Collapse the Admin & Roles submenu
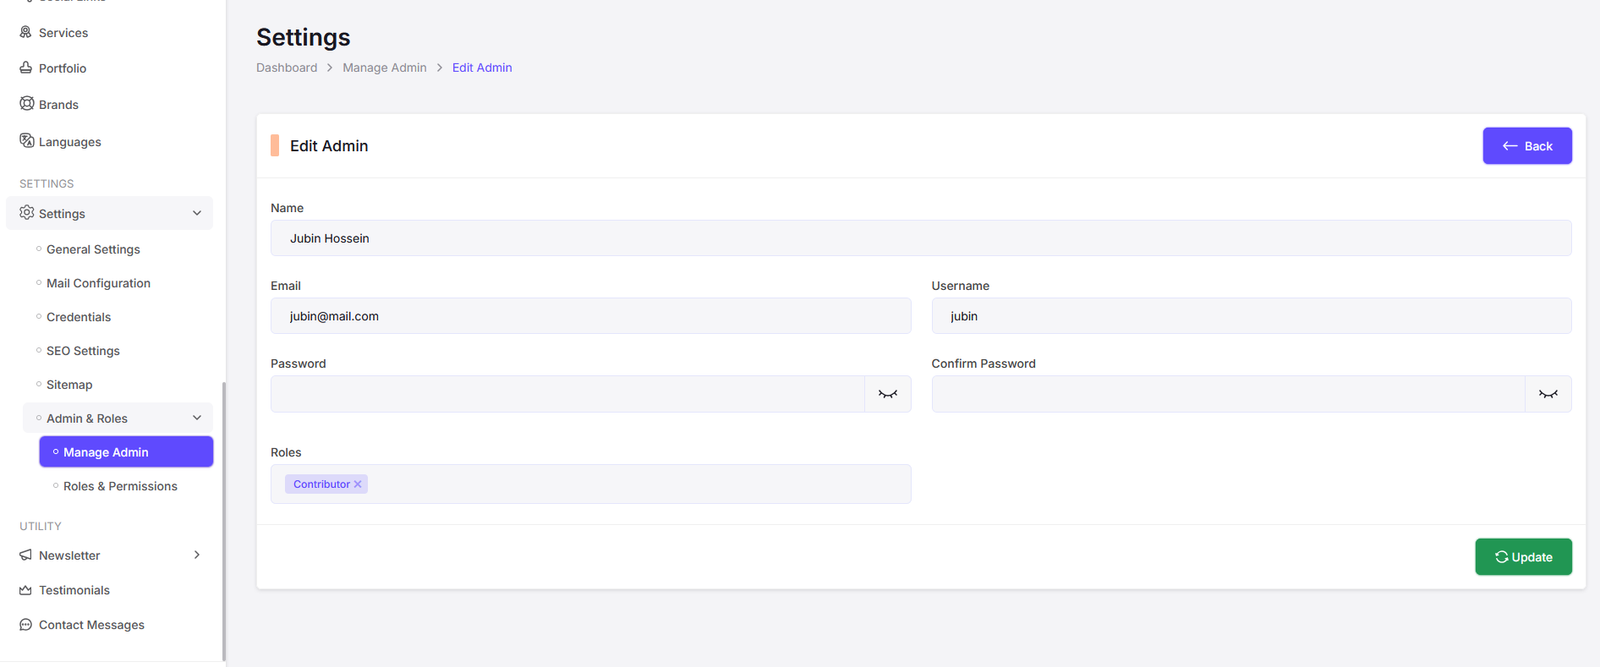This screenshot has width=1600, height=667. pos(197,418)
